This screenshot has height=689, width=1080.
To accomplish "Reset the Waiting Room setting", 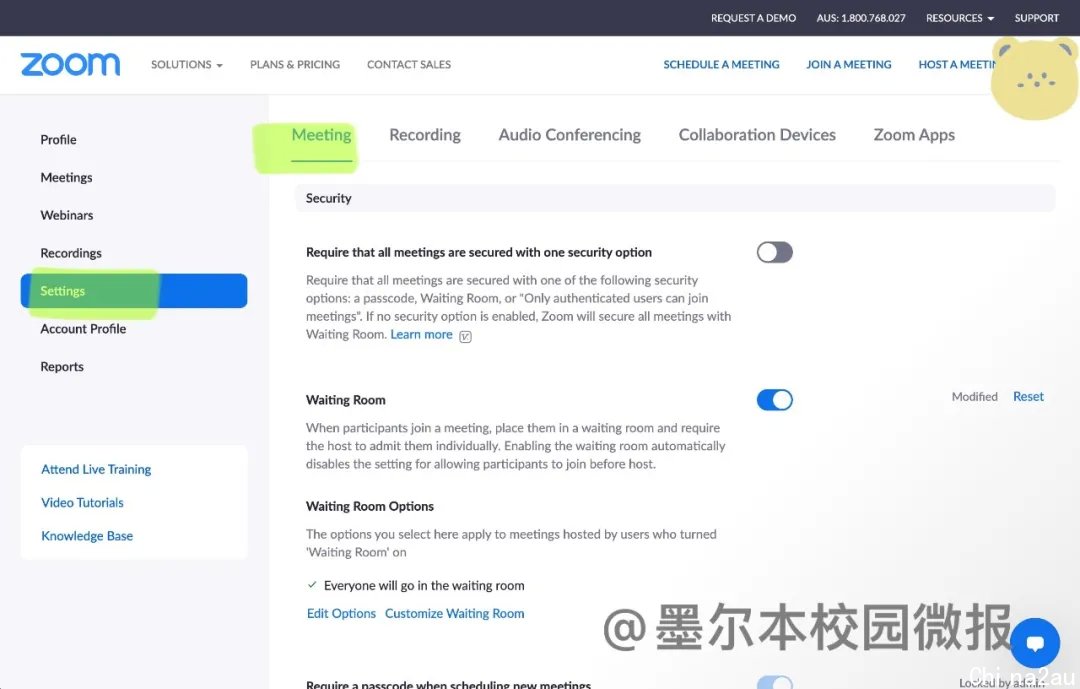I will (x=1028, y=397).
